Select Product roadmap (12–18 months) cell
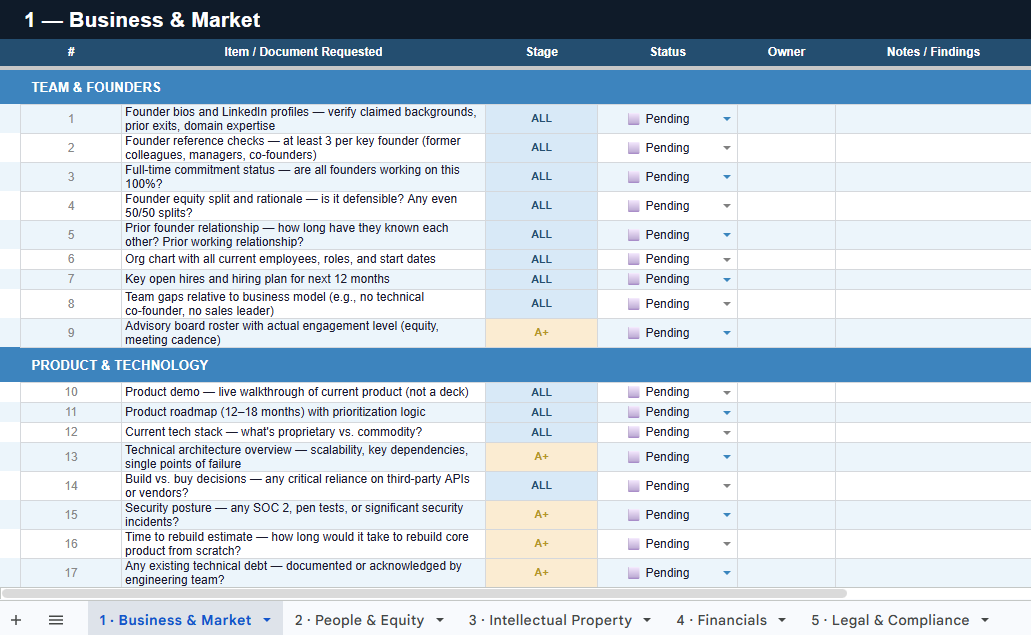Image resolution: width=1031 pixels, height=635 pixels. [304, 412]
